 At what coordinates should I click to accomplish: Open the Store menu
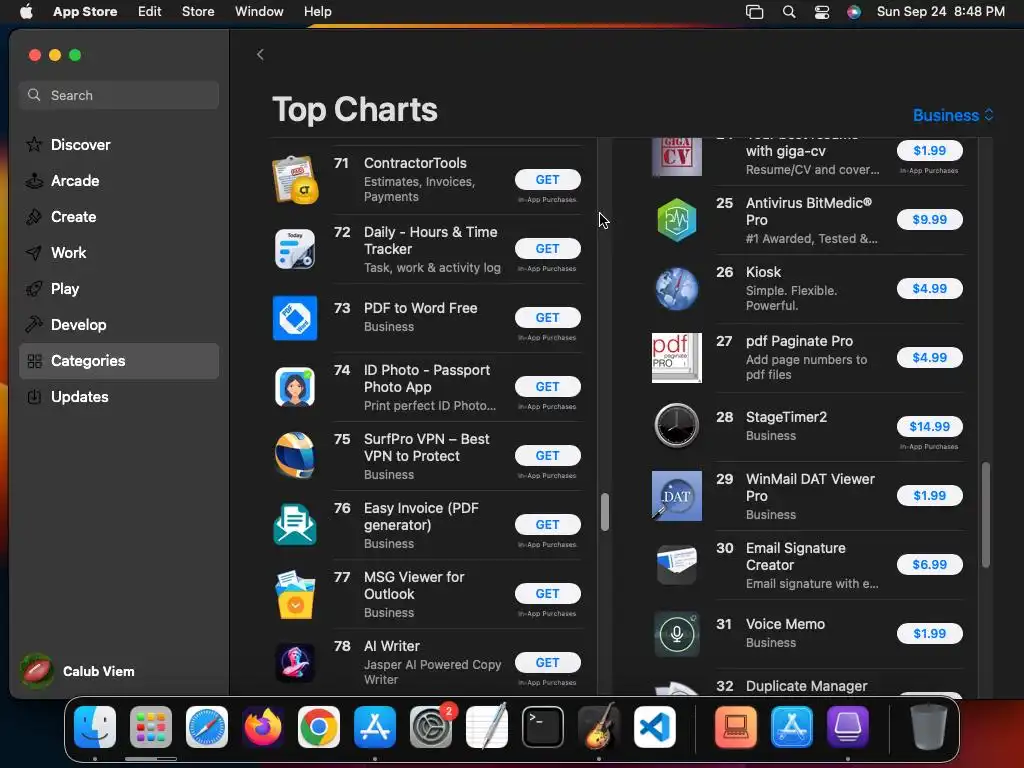click(x=198, y=12)
